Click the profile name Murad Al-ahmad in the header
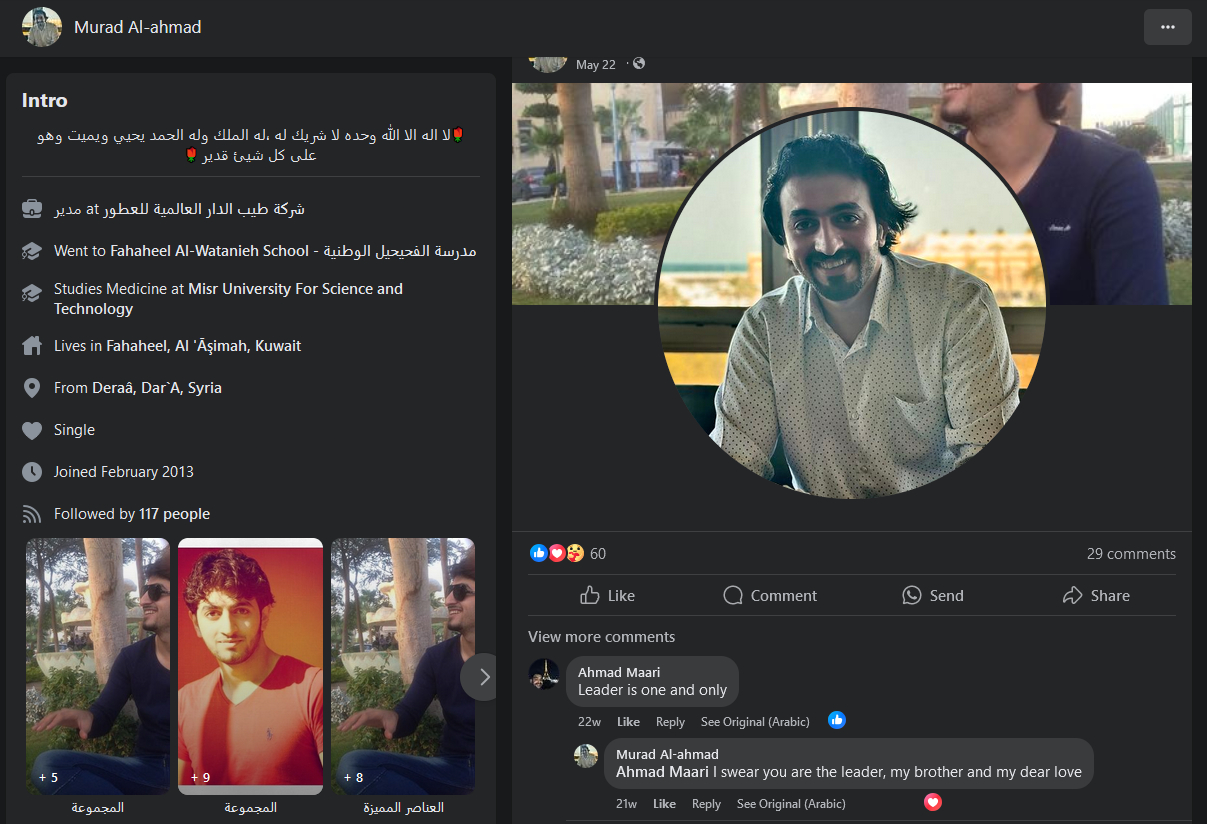This screenshot has height=824, width=1207. coord(138,27)
